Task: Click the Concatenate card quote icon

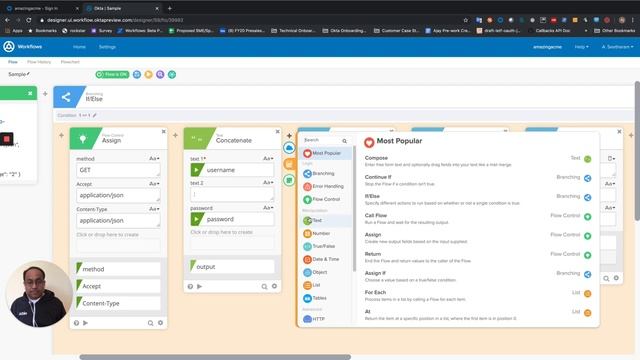Action: click(197, 139)
